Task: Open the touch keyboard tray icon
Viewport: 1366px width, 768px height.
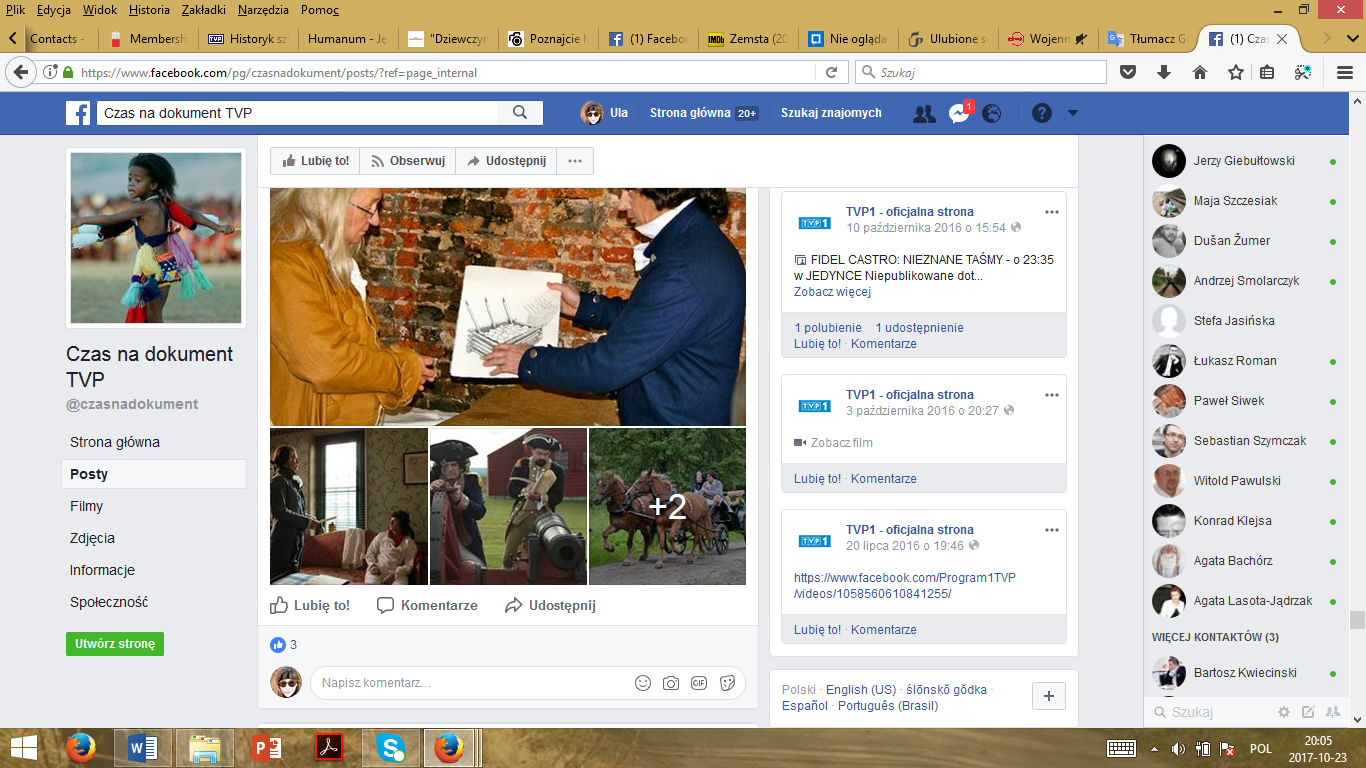Action: pyautogui.click(x=1121, y=748)
